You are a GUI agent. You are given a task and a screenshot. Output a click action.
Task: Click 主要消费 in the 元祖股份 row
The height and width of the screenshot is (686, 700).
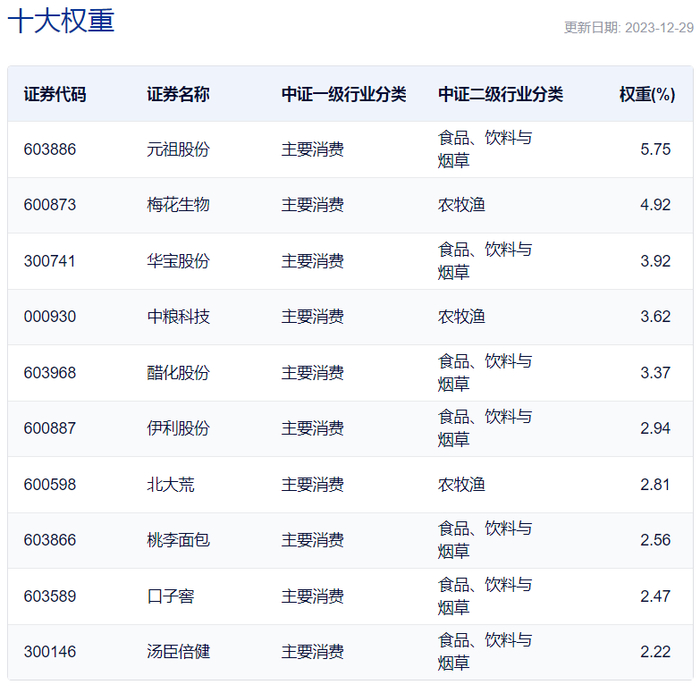tap(312, 149)
